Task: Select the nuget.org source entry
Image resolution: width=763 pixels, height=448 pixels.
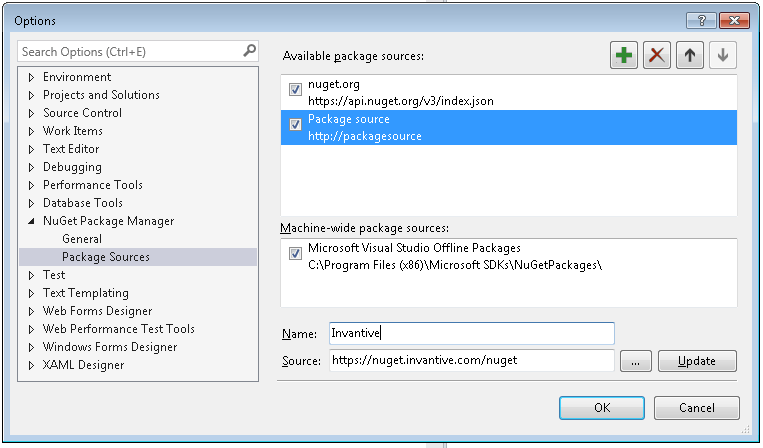Action: pos(509,92)
